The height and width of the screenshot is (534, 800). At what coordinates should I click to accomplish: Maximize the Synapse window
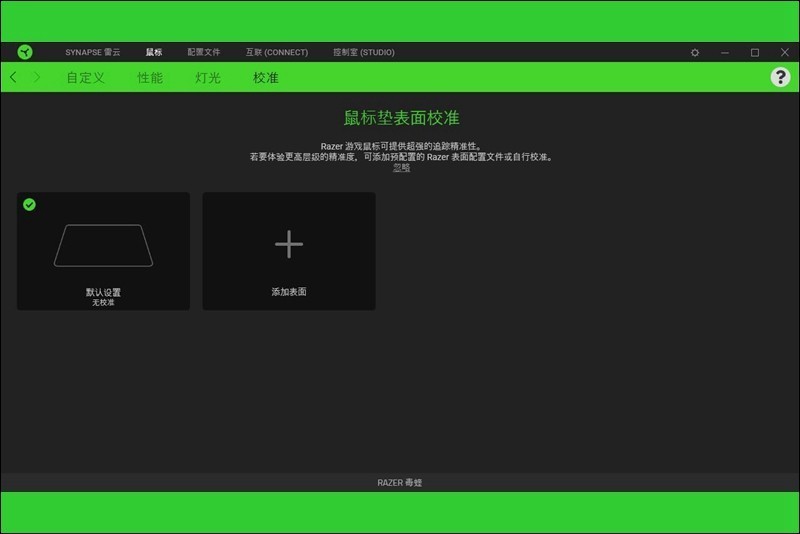click(x=755, y=53)
